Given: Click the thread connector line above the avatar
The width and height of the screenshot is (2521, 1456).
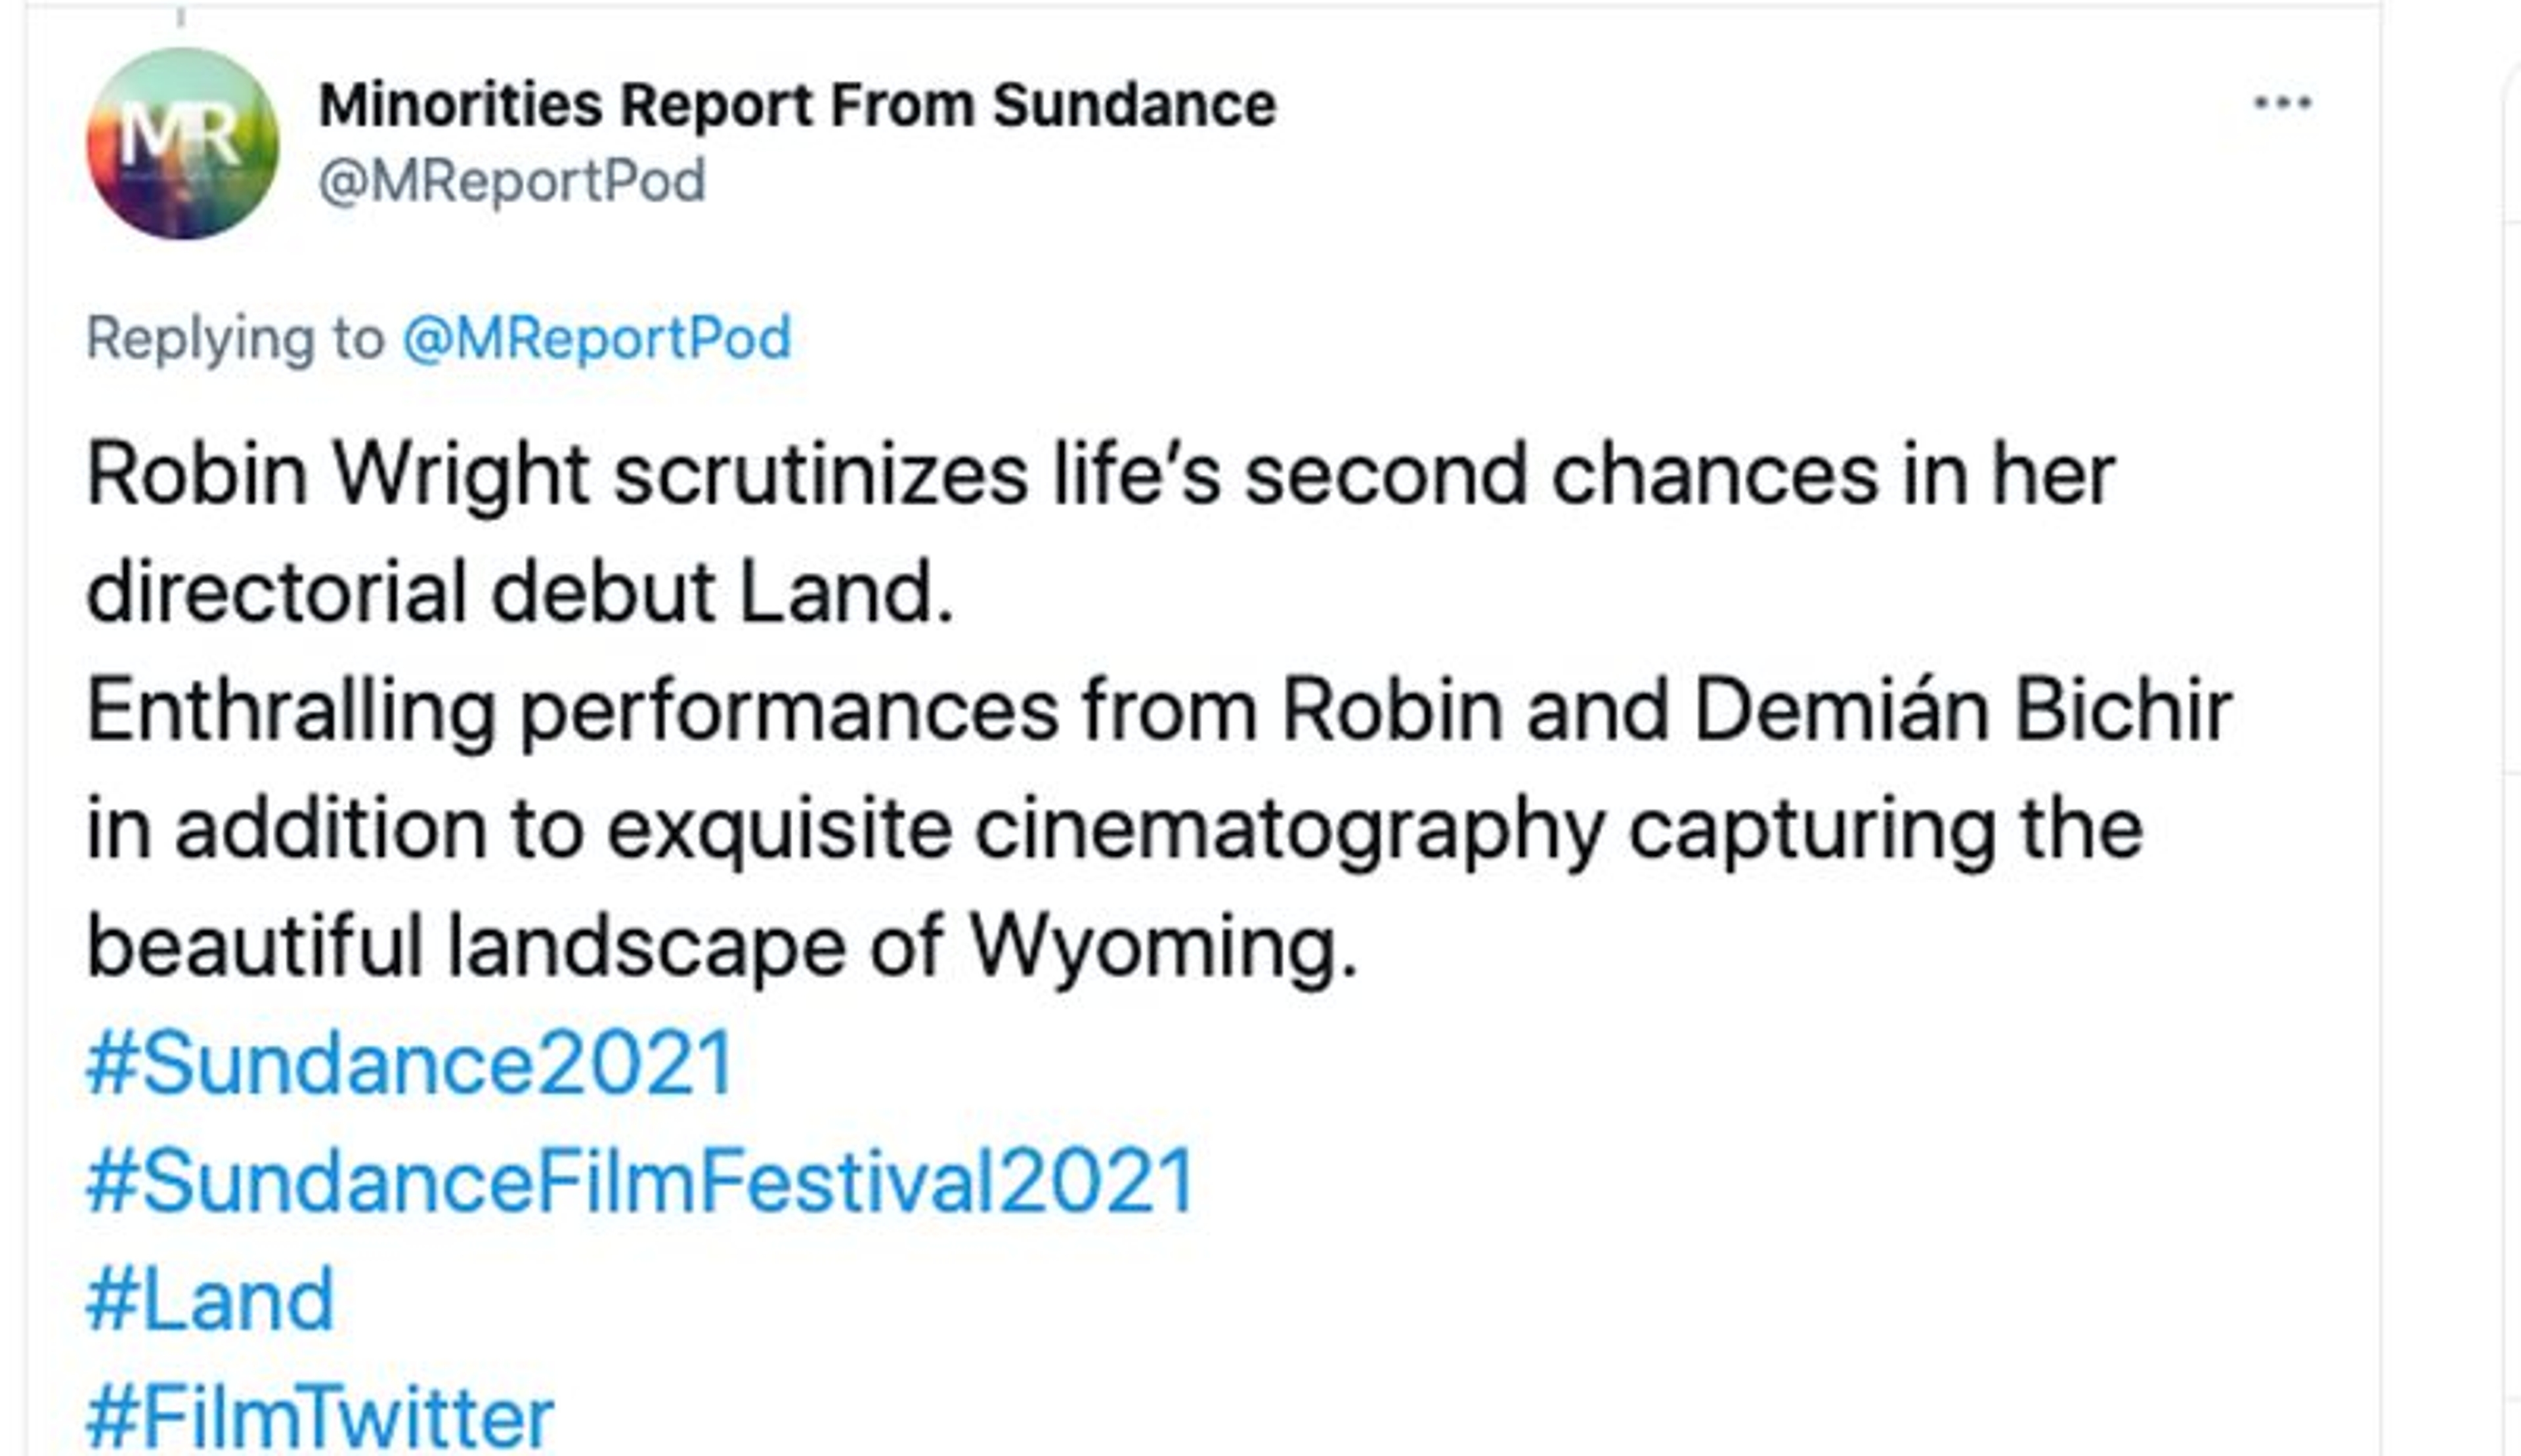Looking at the screenshot, I should 181,17.
